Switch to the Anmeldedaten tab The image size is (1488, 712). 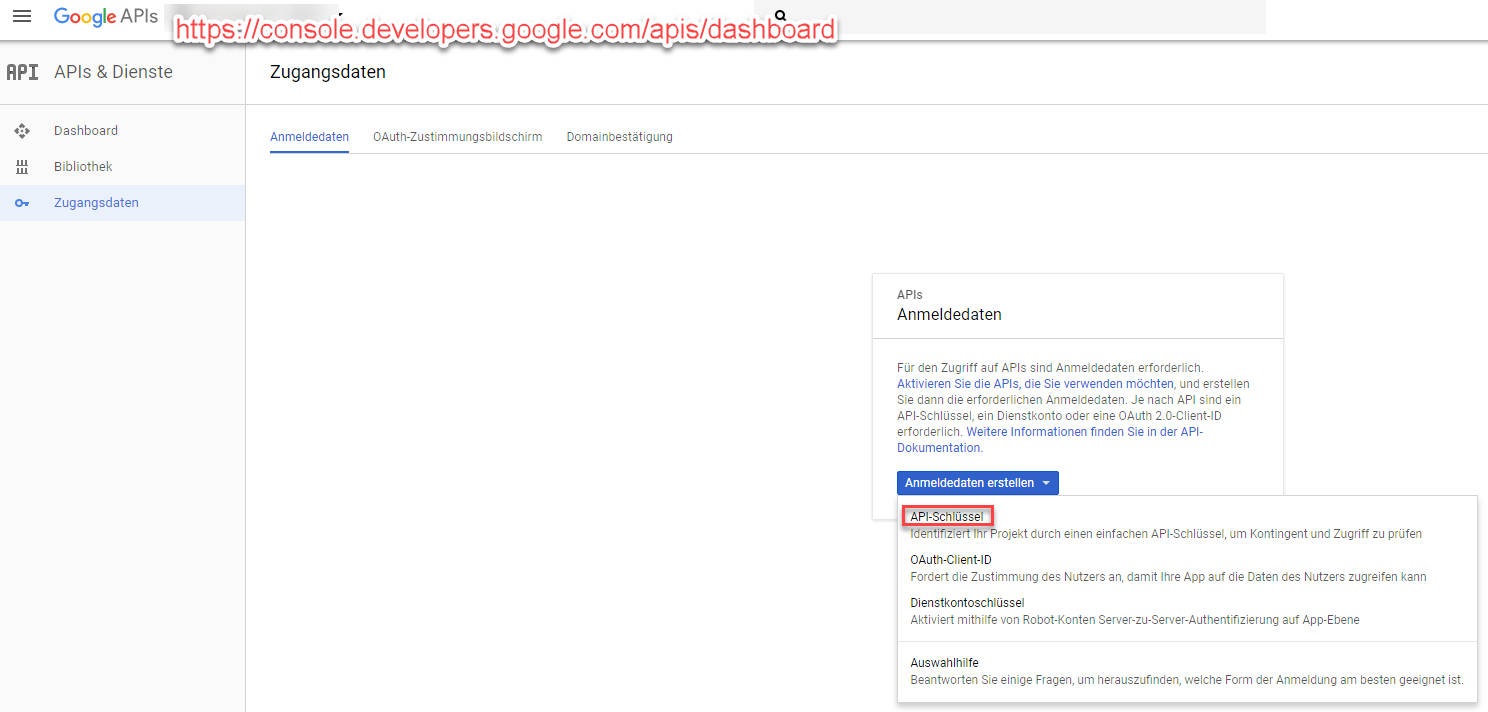[x=309, y=137]
